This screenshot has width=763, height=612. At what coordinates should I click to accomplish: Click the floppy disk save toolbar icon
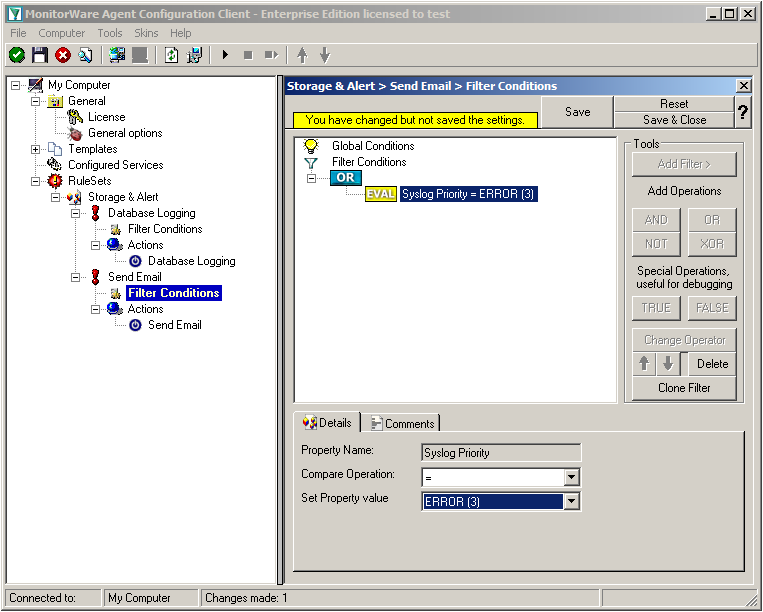[x=39, y=55]
